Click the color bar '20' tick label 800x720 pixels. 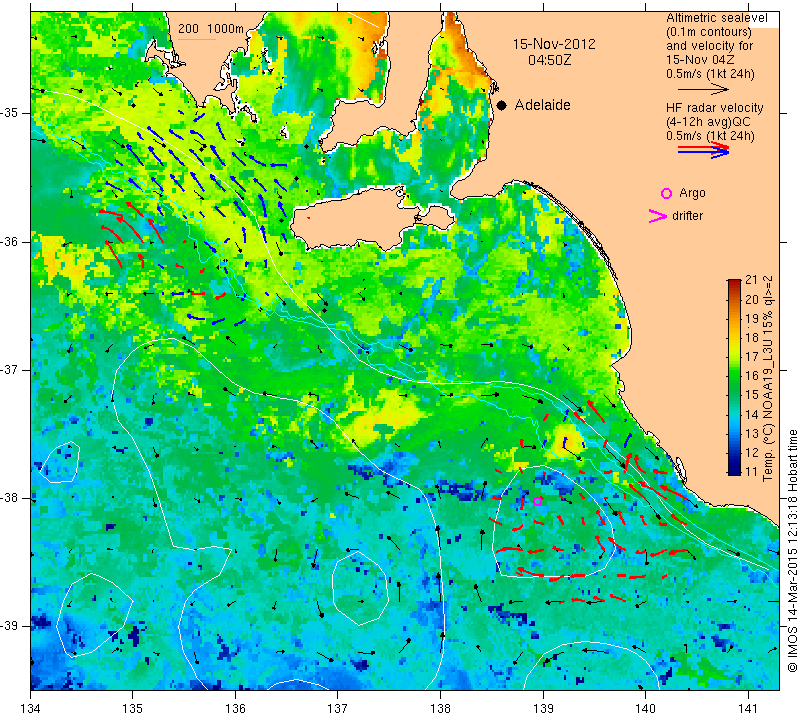click(x=751, y=299)
